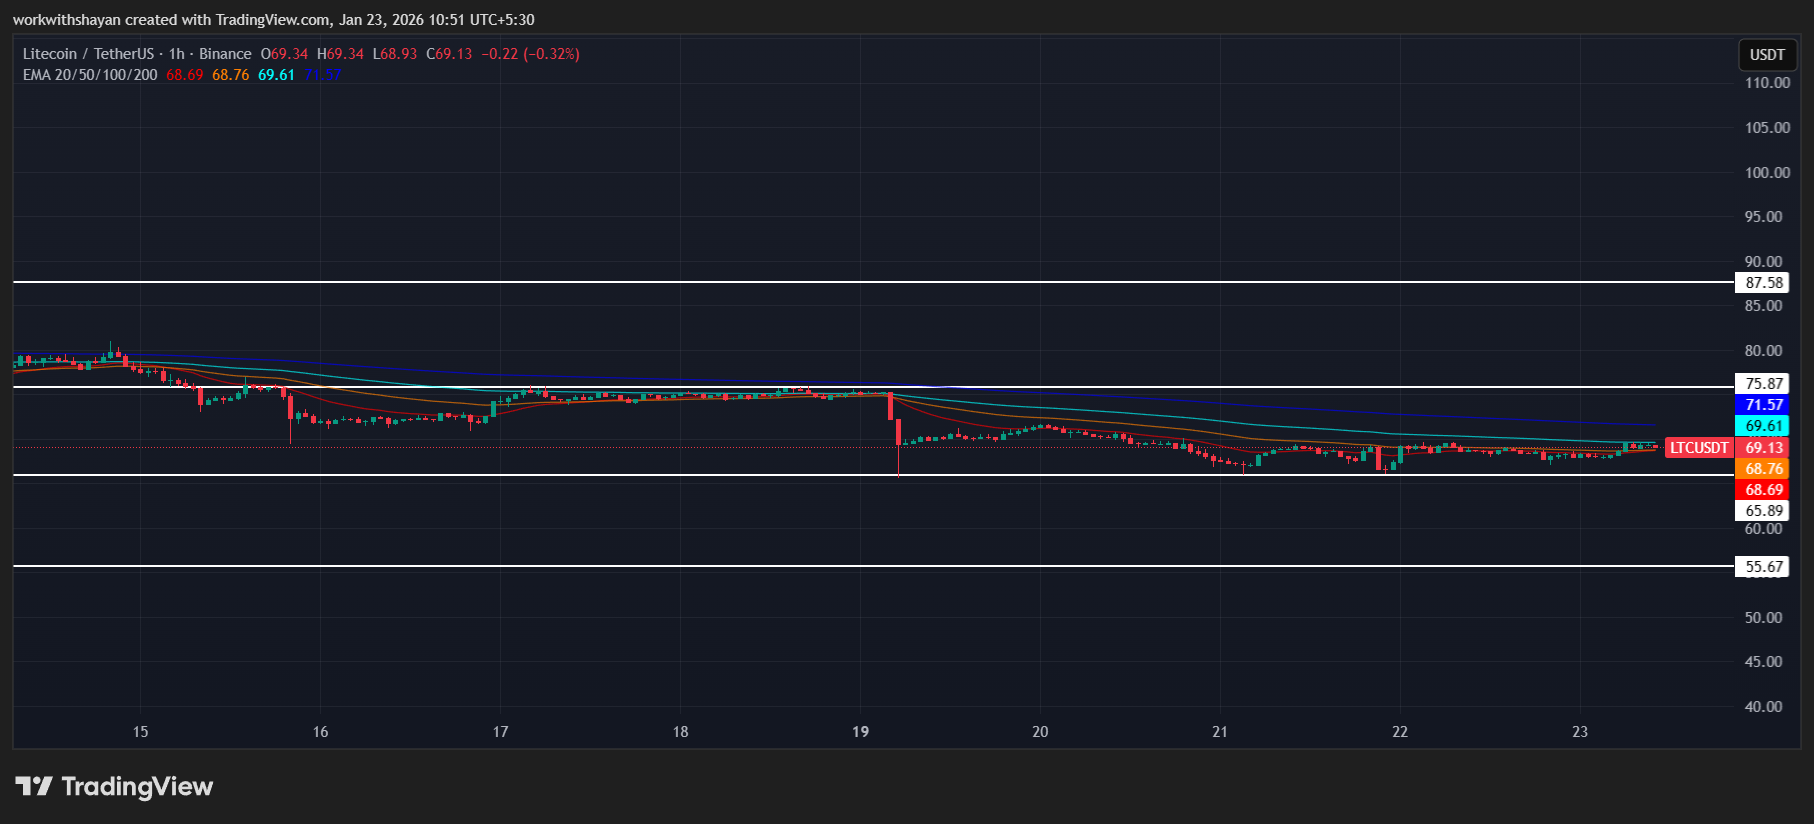Click date label 23 on time axis
Screen dimensions: 1814x824
(x=1580, y=732)
